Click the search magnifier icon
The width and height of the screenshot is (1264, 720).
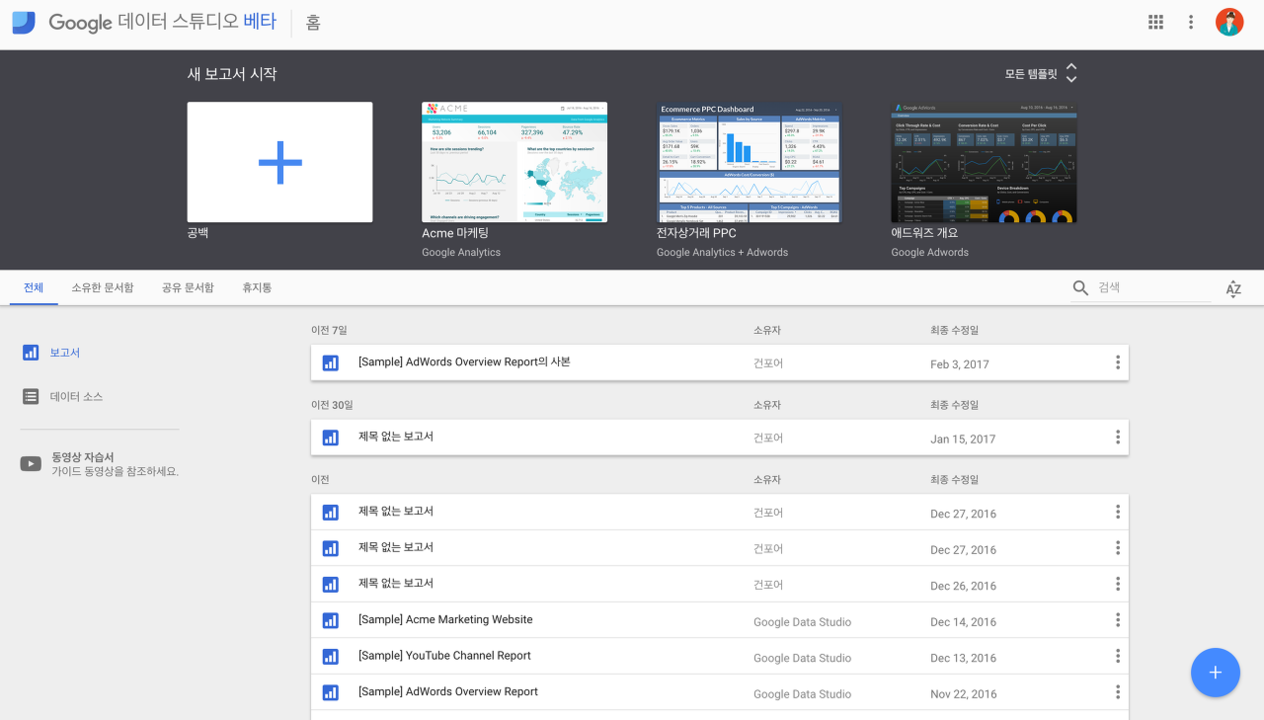tap(1080, 288)
